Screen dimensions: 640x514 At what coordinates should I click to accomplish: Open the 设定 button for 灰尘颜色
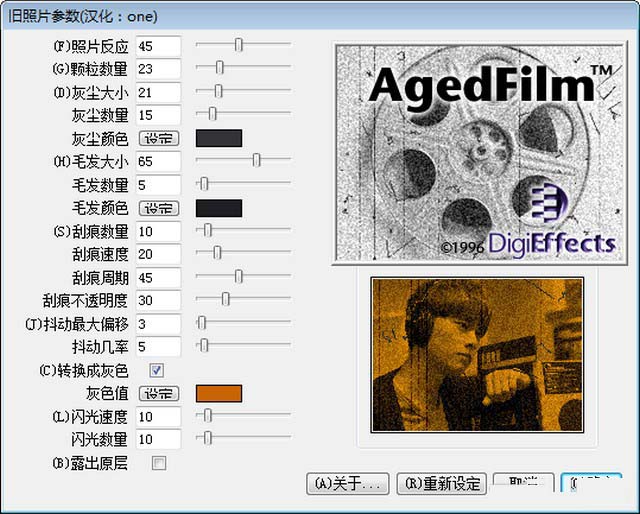[x=159, y=139]
